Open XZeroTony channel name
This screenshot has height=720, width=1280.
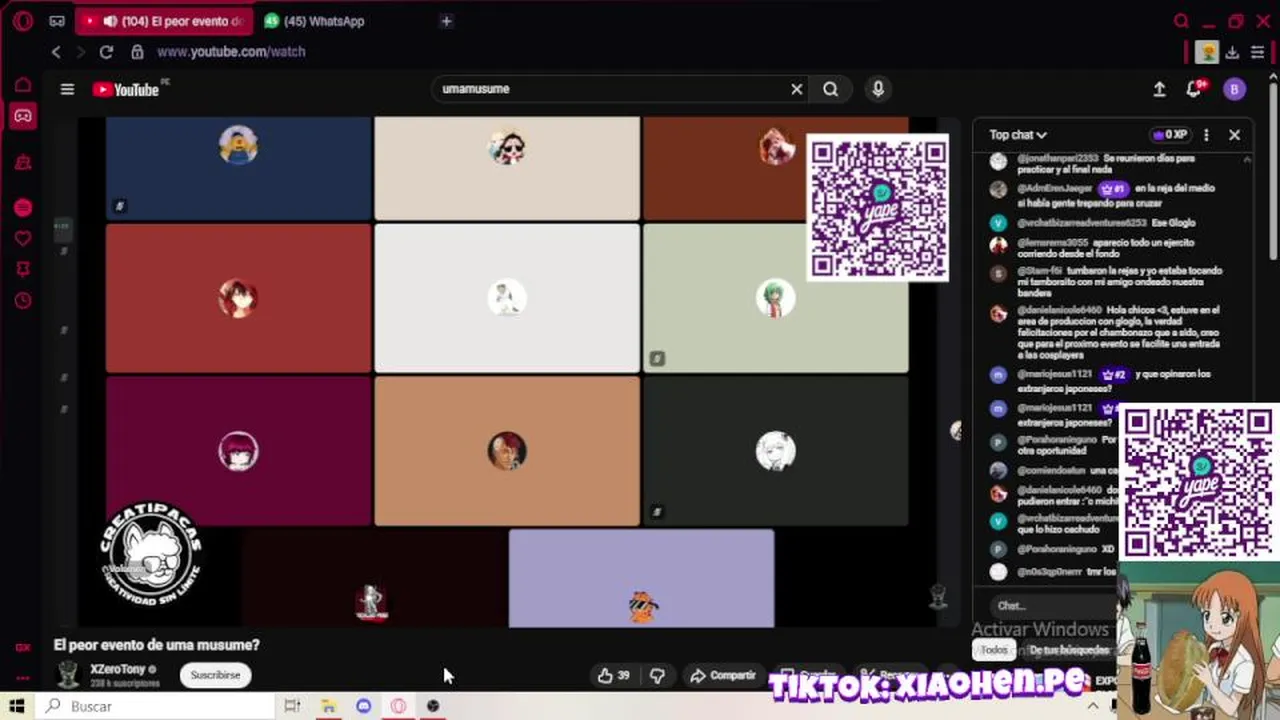(118, 669)
